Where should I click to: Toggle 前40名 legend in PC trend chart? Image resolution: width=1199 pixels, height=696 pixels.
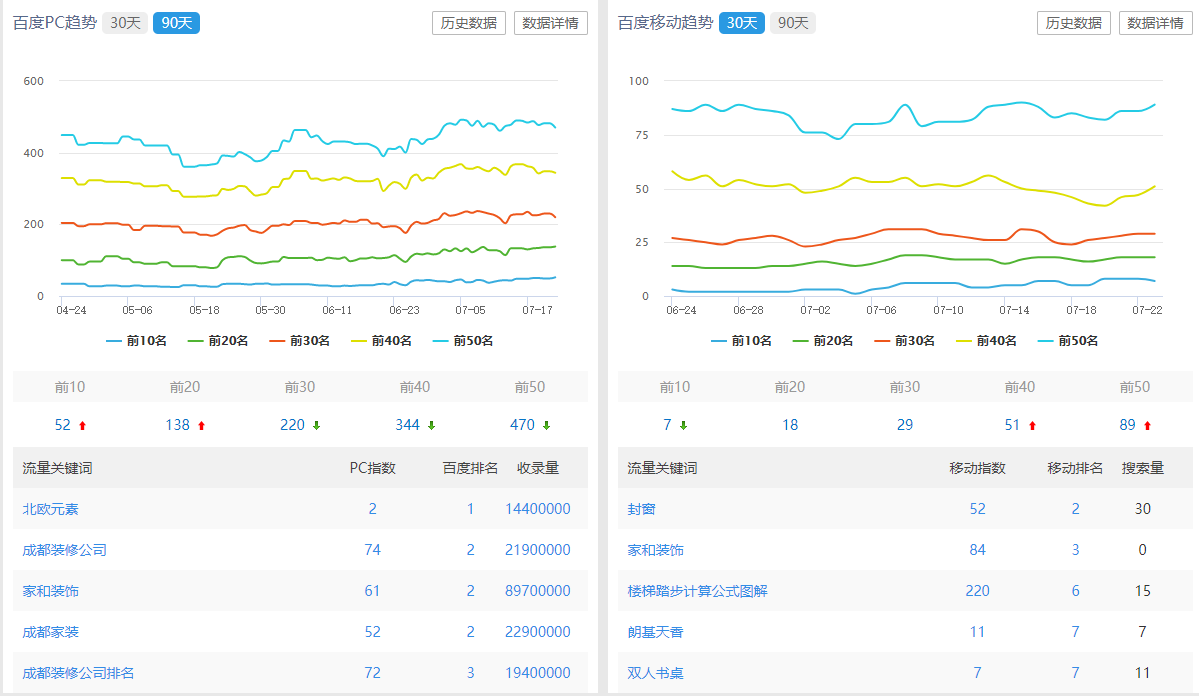click(x=381, y=341)
